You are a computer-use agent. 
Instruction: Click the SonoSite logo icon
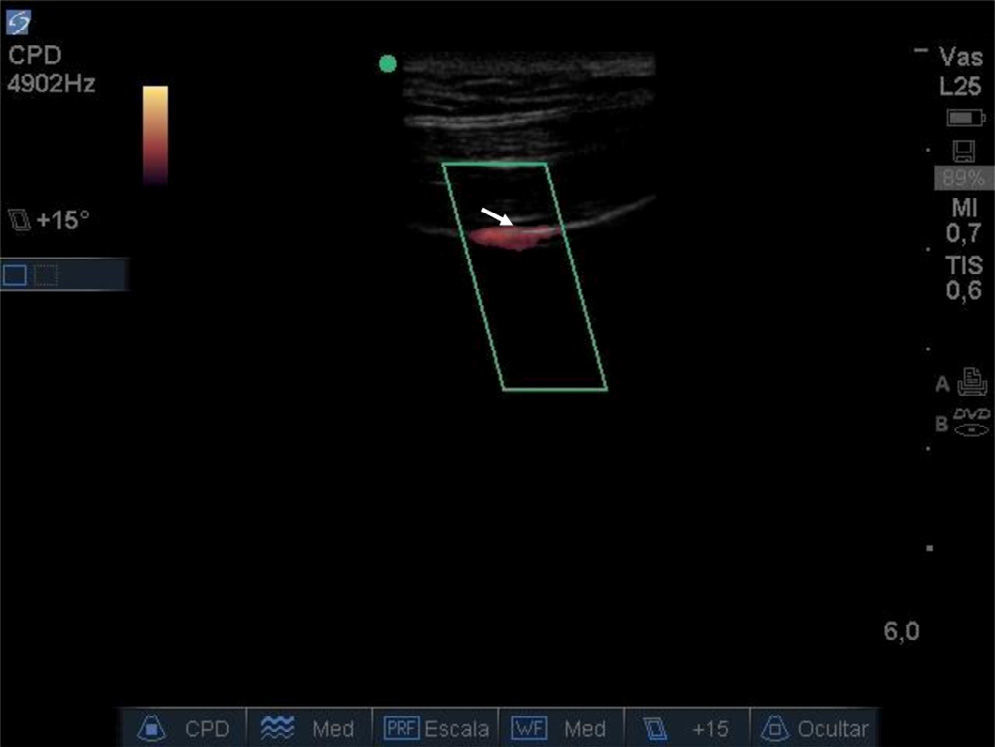pyautogui.click(x=19, y=20)
